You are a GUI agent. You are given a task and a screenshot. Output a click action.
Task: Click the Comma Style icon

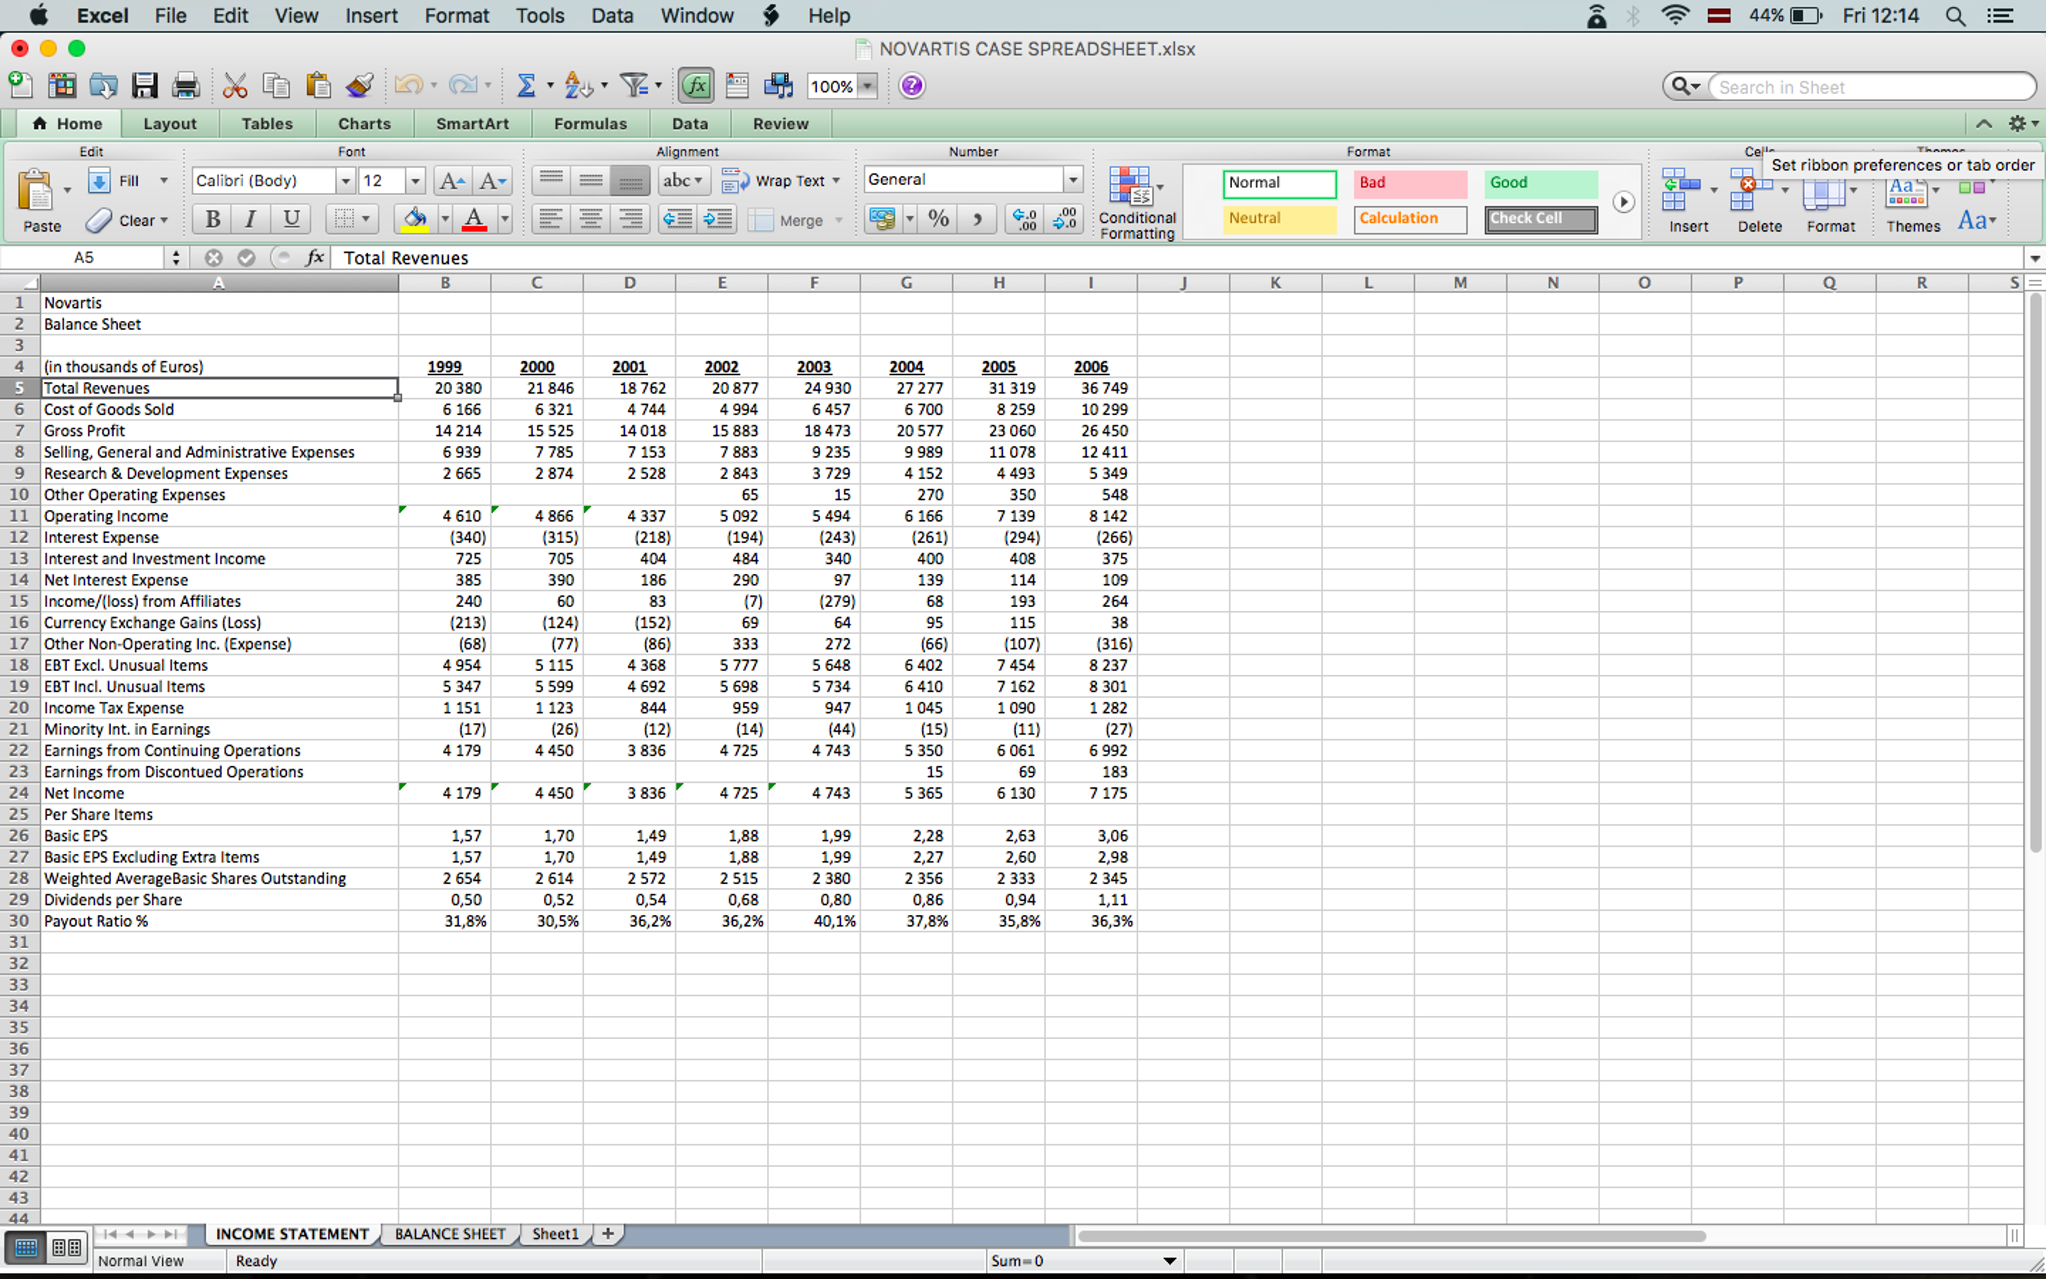(x=978, y=219)
